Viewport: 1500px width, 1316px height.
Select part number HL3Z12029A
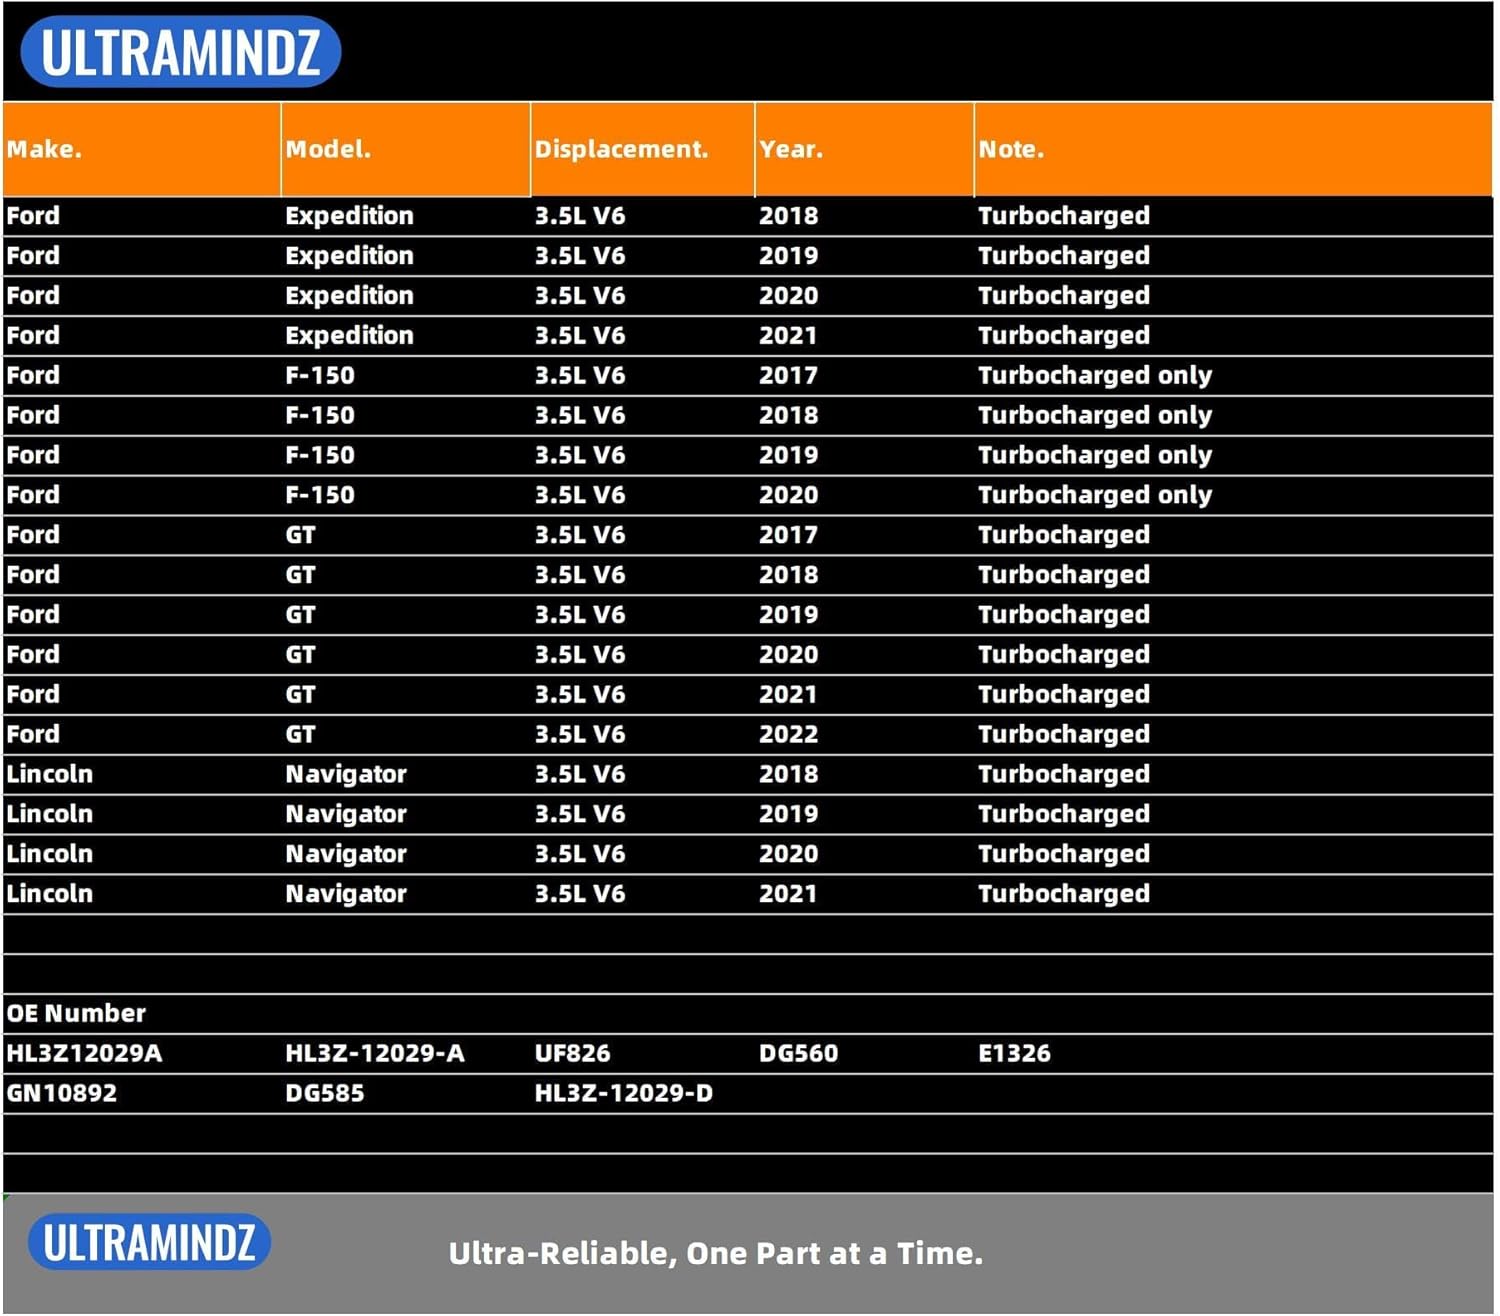point(84,1054)
